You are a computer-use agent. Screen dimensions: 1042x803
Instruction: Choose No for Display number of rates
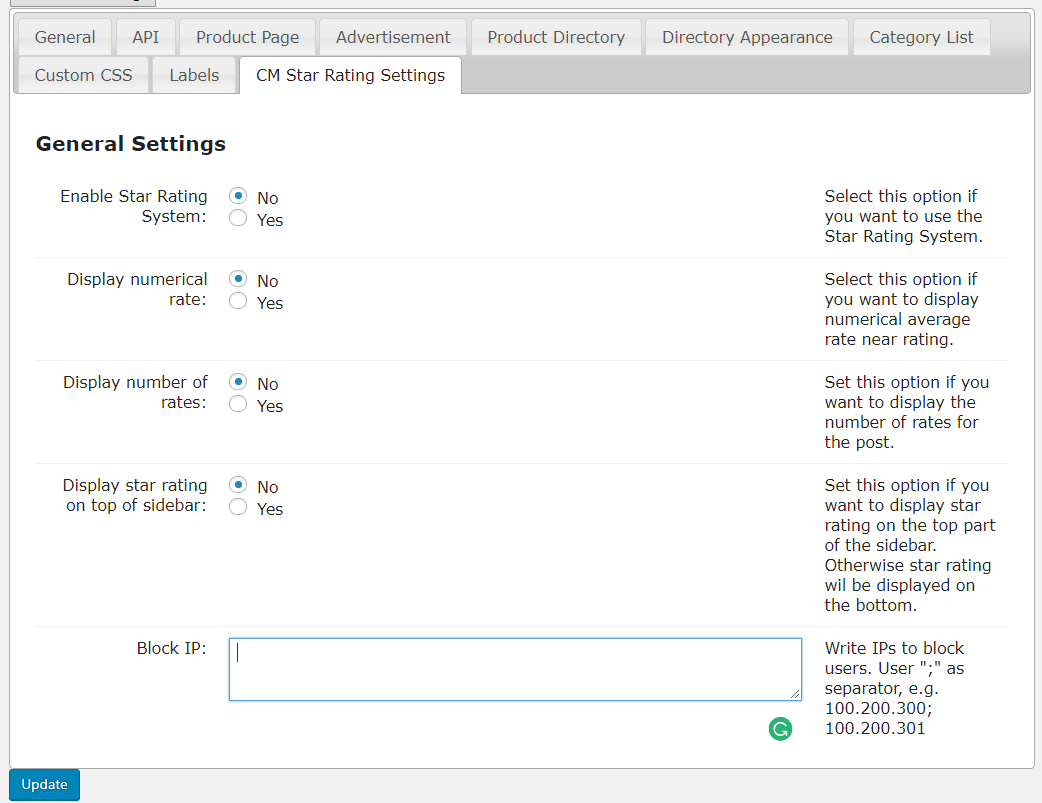238,383
